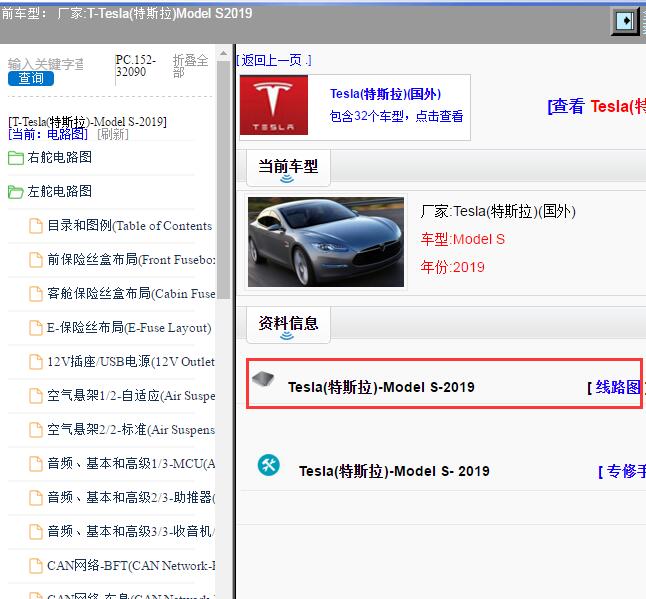
Task: Open file icon for E-保险丝布局 entry
Action: coord(36,328)
